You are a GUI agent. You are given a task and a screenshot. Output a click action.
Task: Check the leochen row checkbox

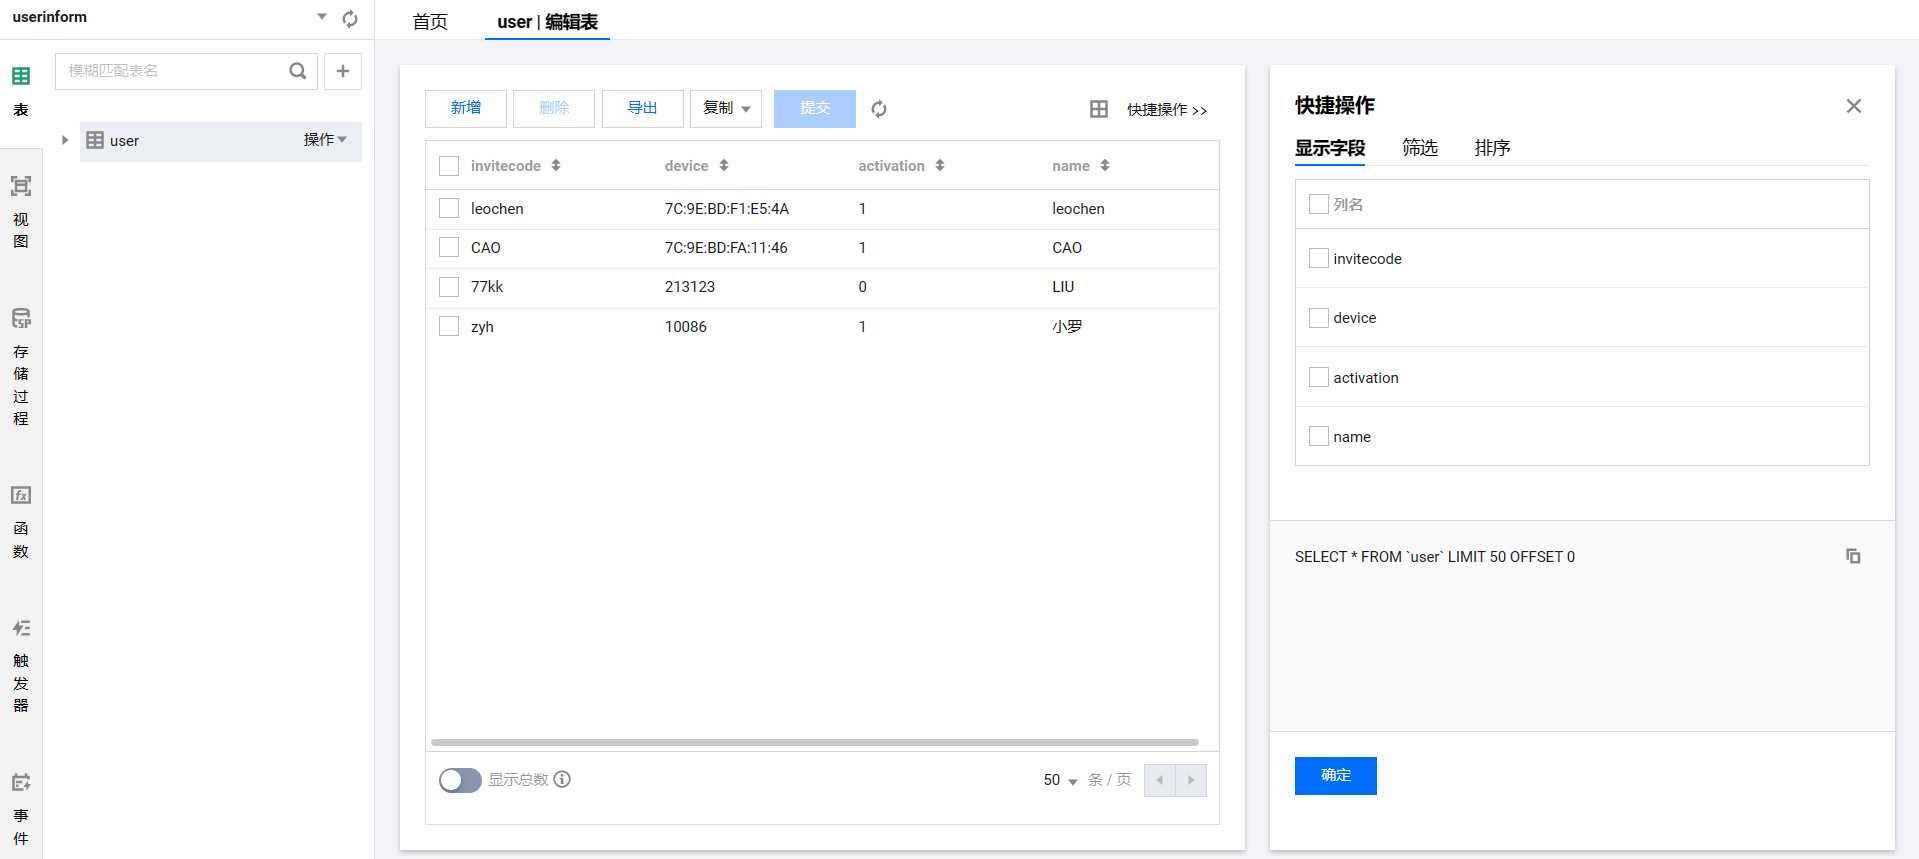click(x=449, y=208)
